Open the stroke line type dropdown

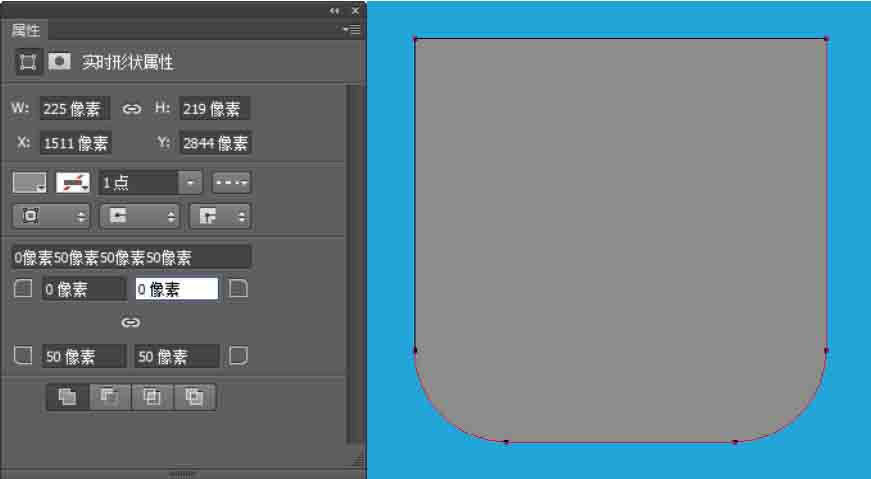(x=231, y=183)
